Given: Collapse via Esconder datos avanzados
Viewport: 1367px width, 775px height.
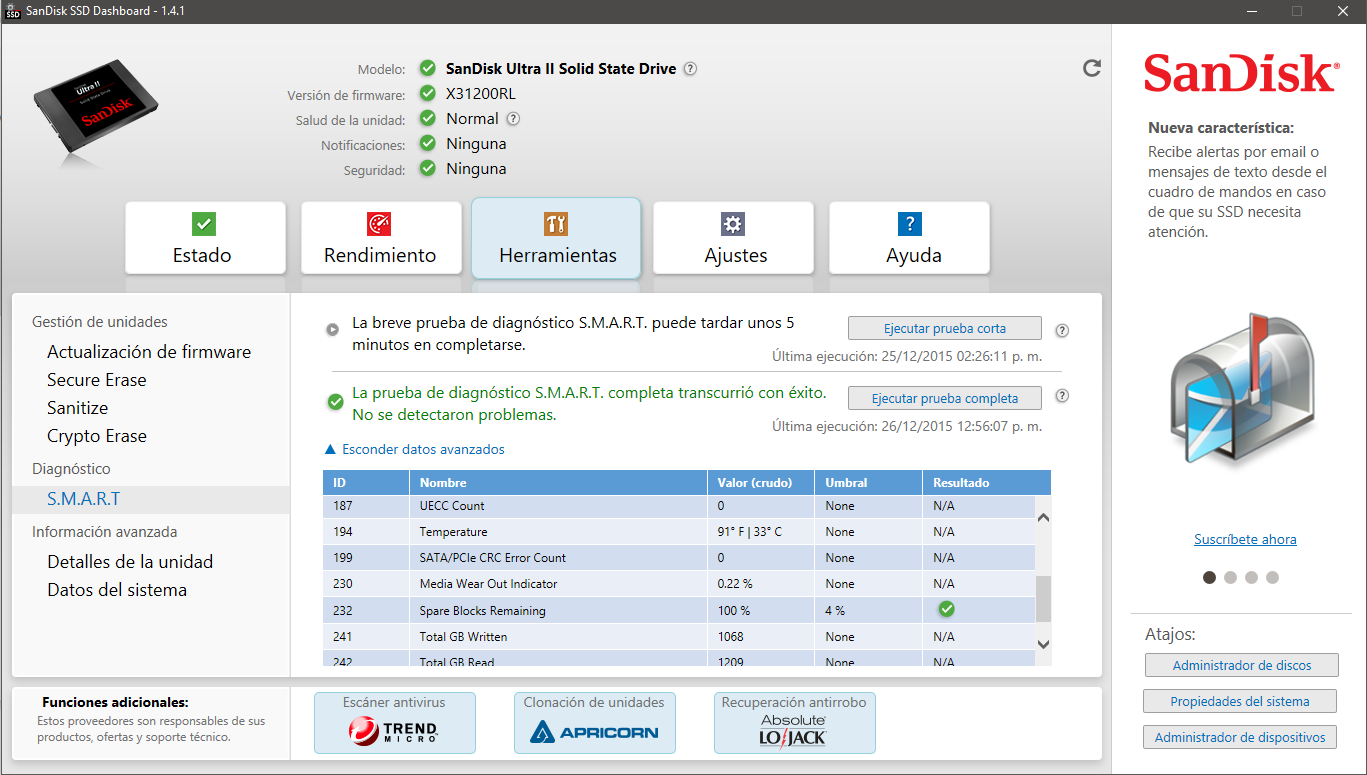Looking at the screenshot, I should click(x=415, y=450).
